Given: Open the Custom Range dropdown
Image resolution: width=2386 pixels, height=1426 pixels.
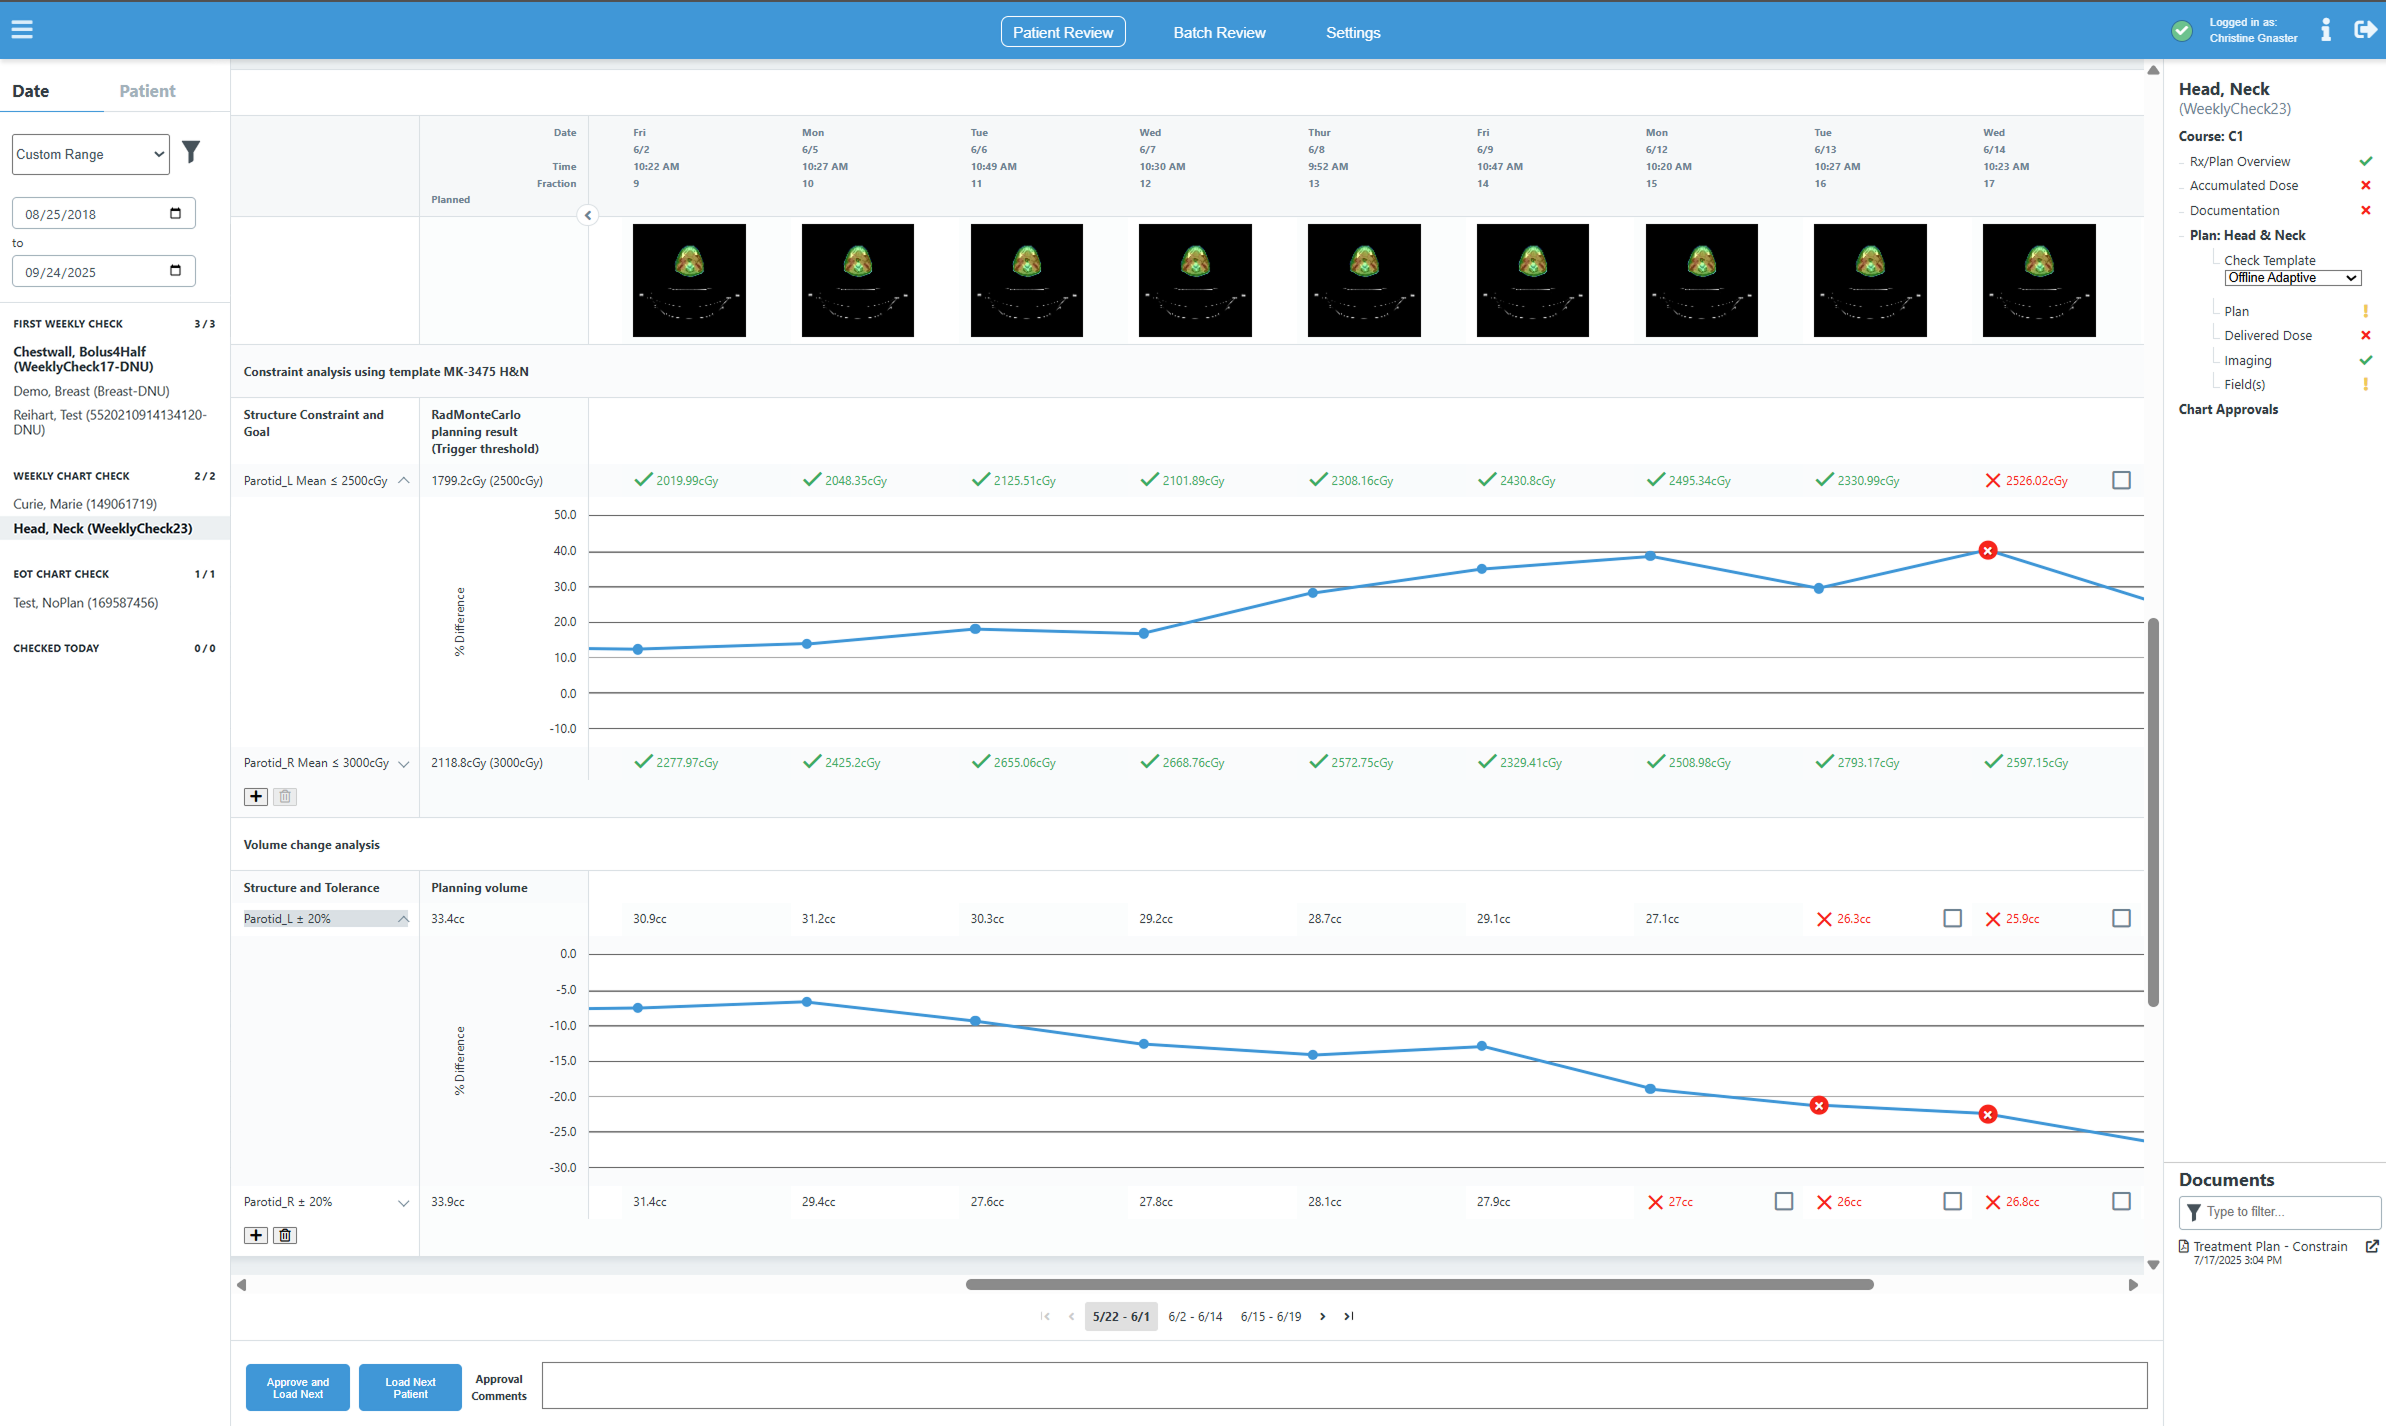Looking at the screenshot, I should pyautogui.click(x=90, y=154).
